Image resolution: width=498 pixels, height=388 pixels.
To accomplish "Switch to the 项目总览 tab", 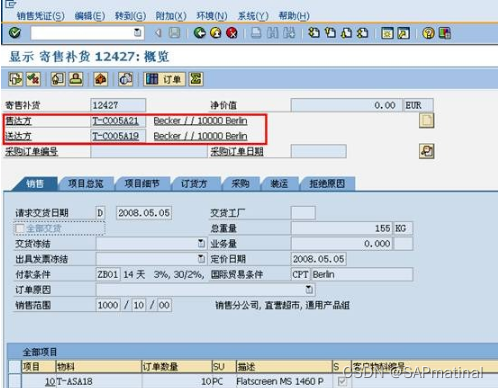I will tap(86, 184).
